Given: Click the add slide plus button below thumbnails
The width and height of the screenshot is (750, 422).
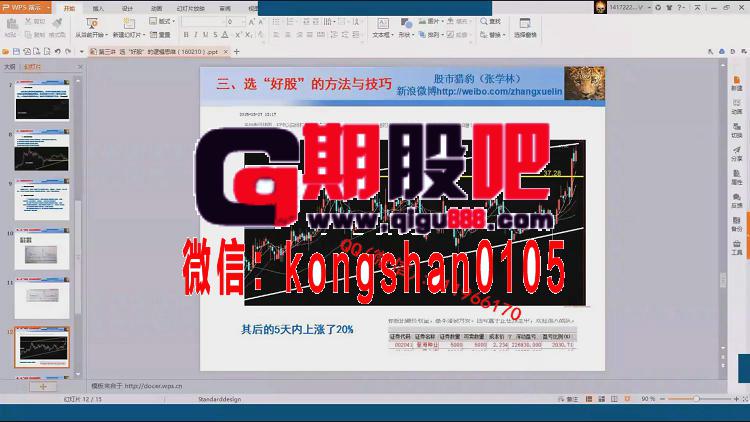Looking at the screenshot, I should tap(43, 386).
